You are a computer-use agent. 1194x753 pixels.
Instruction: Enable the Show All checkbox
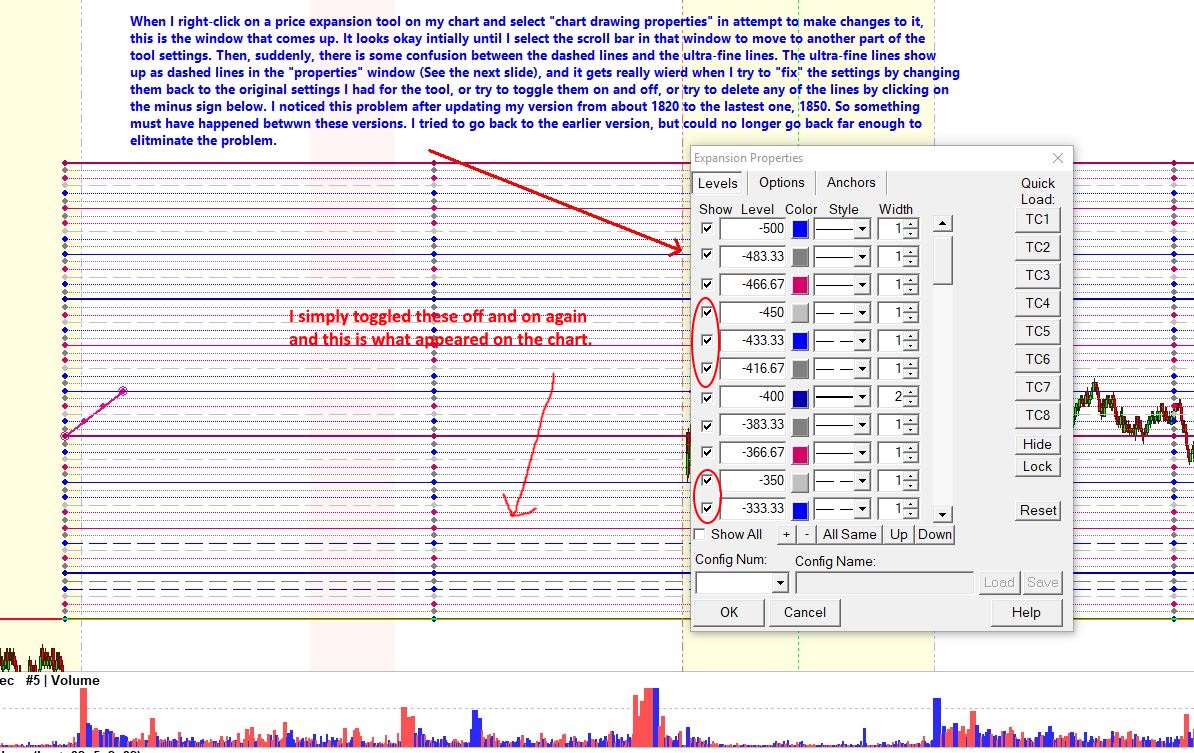coord(700,534)
